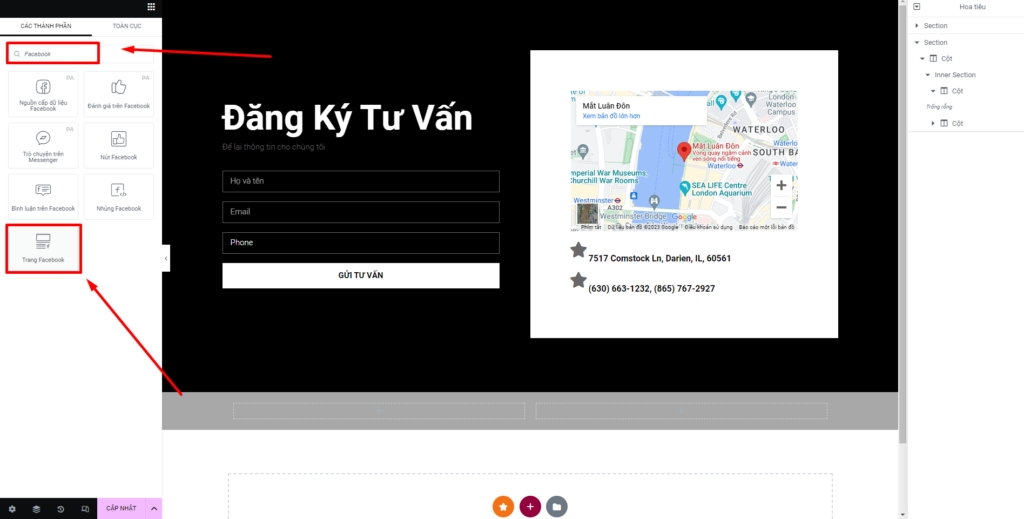This screenshot has height=519, width=1024.
Task: Choose the Nhúng Facebook widget
Action: [x=119, y=196]
